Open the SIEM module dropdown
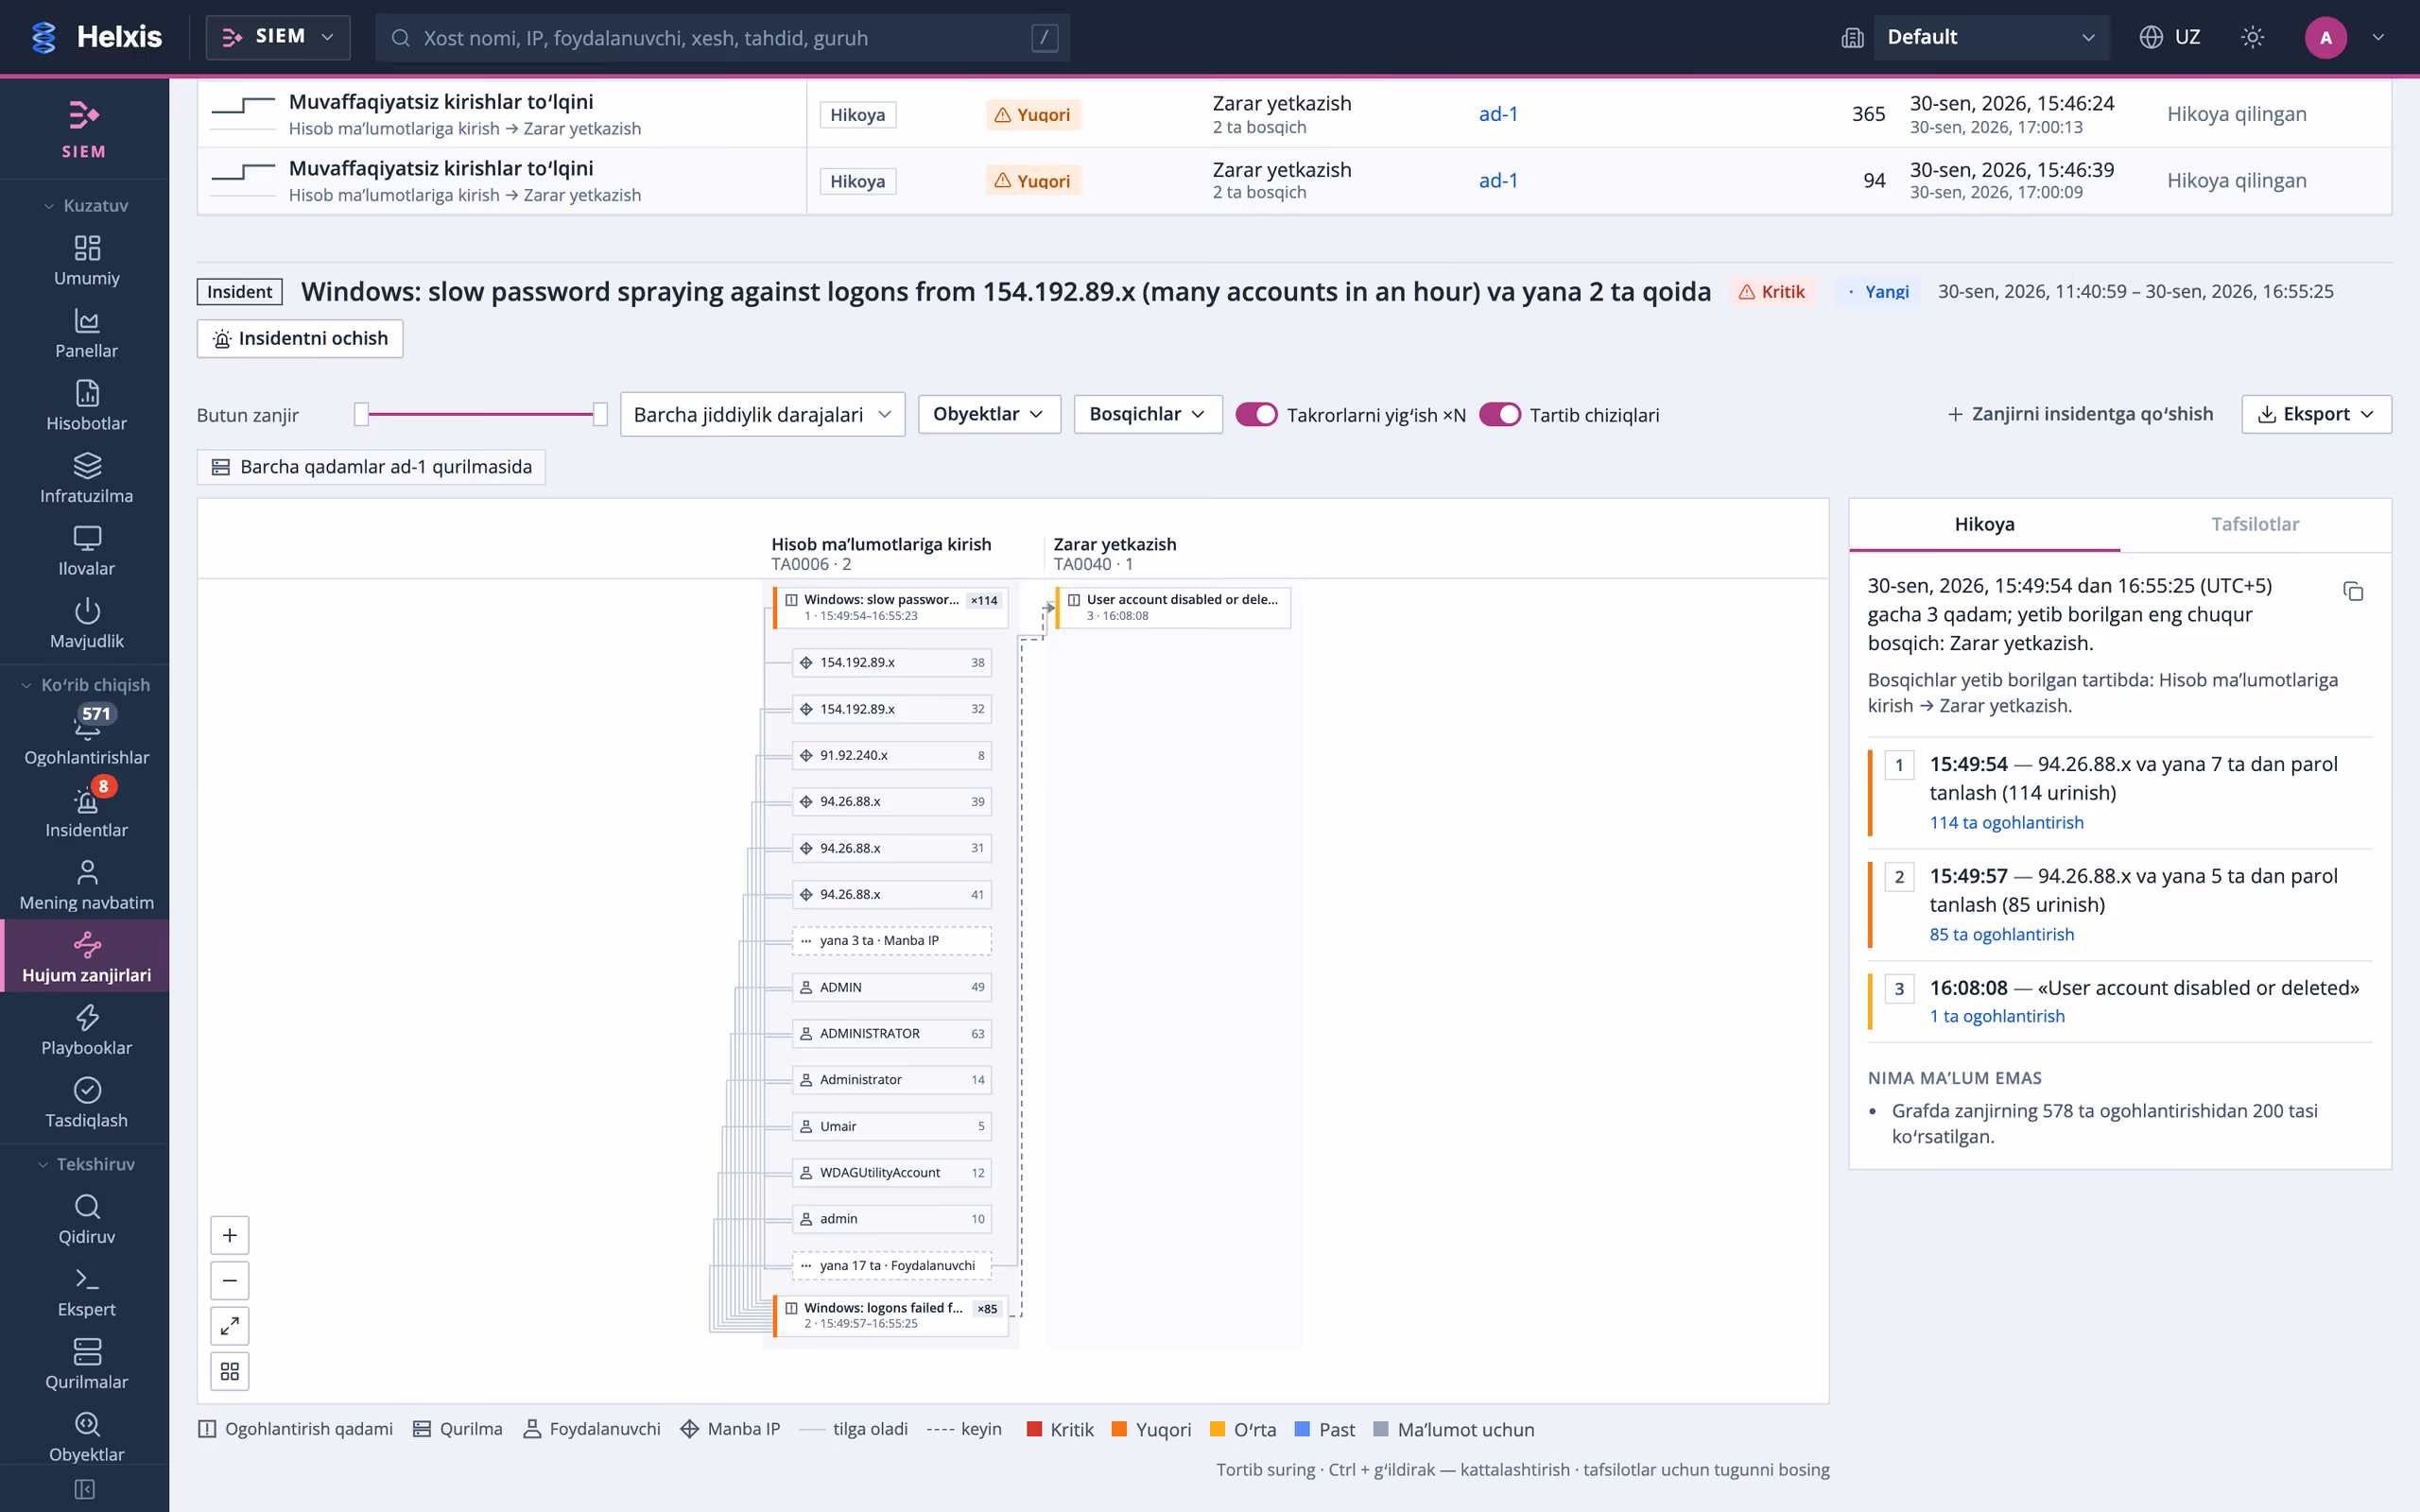The height and width of the screenshot is (1512, 2420). (x=278, y=37)
